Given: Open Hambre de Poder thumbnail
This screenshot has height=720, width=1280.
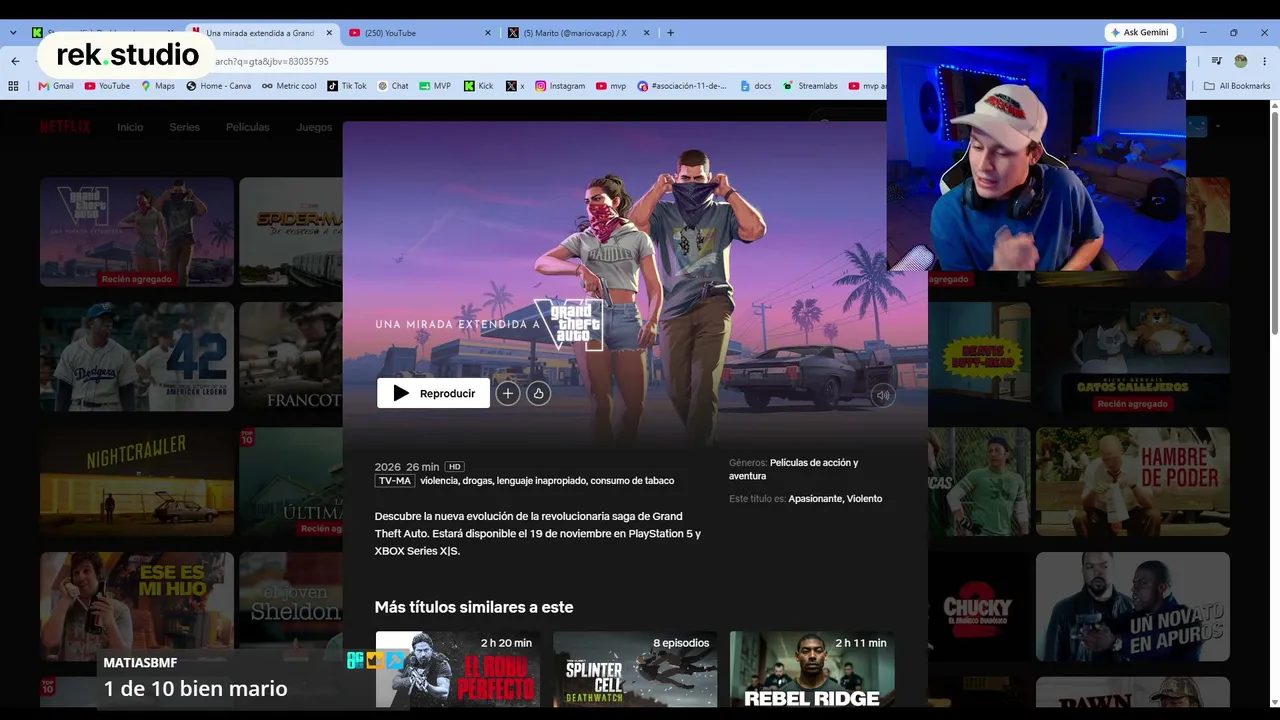Looking at the screenshot, I should pos(1133,482).
